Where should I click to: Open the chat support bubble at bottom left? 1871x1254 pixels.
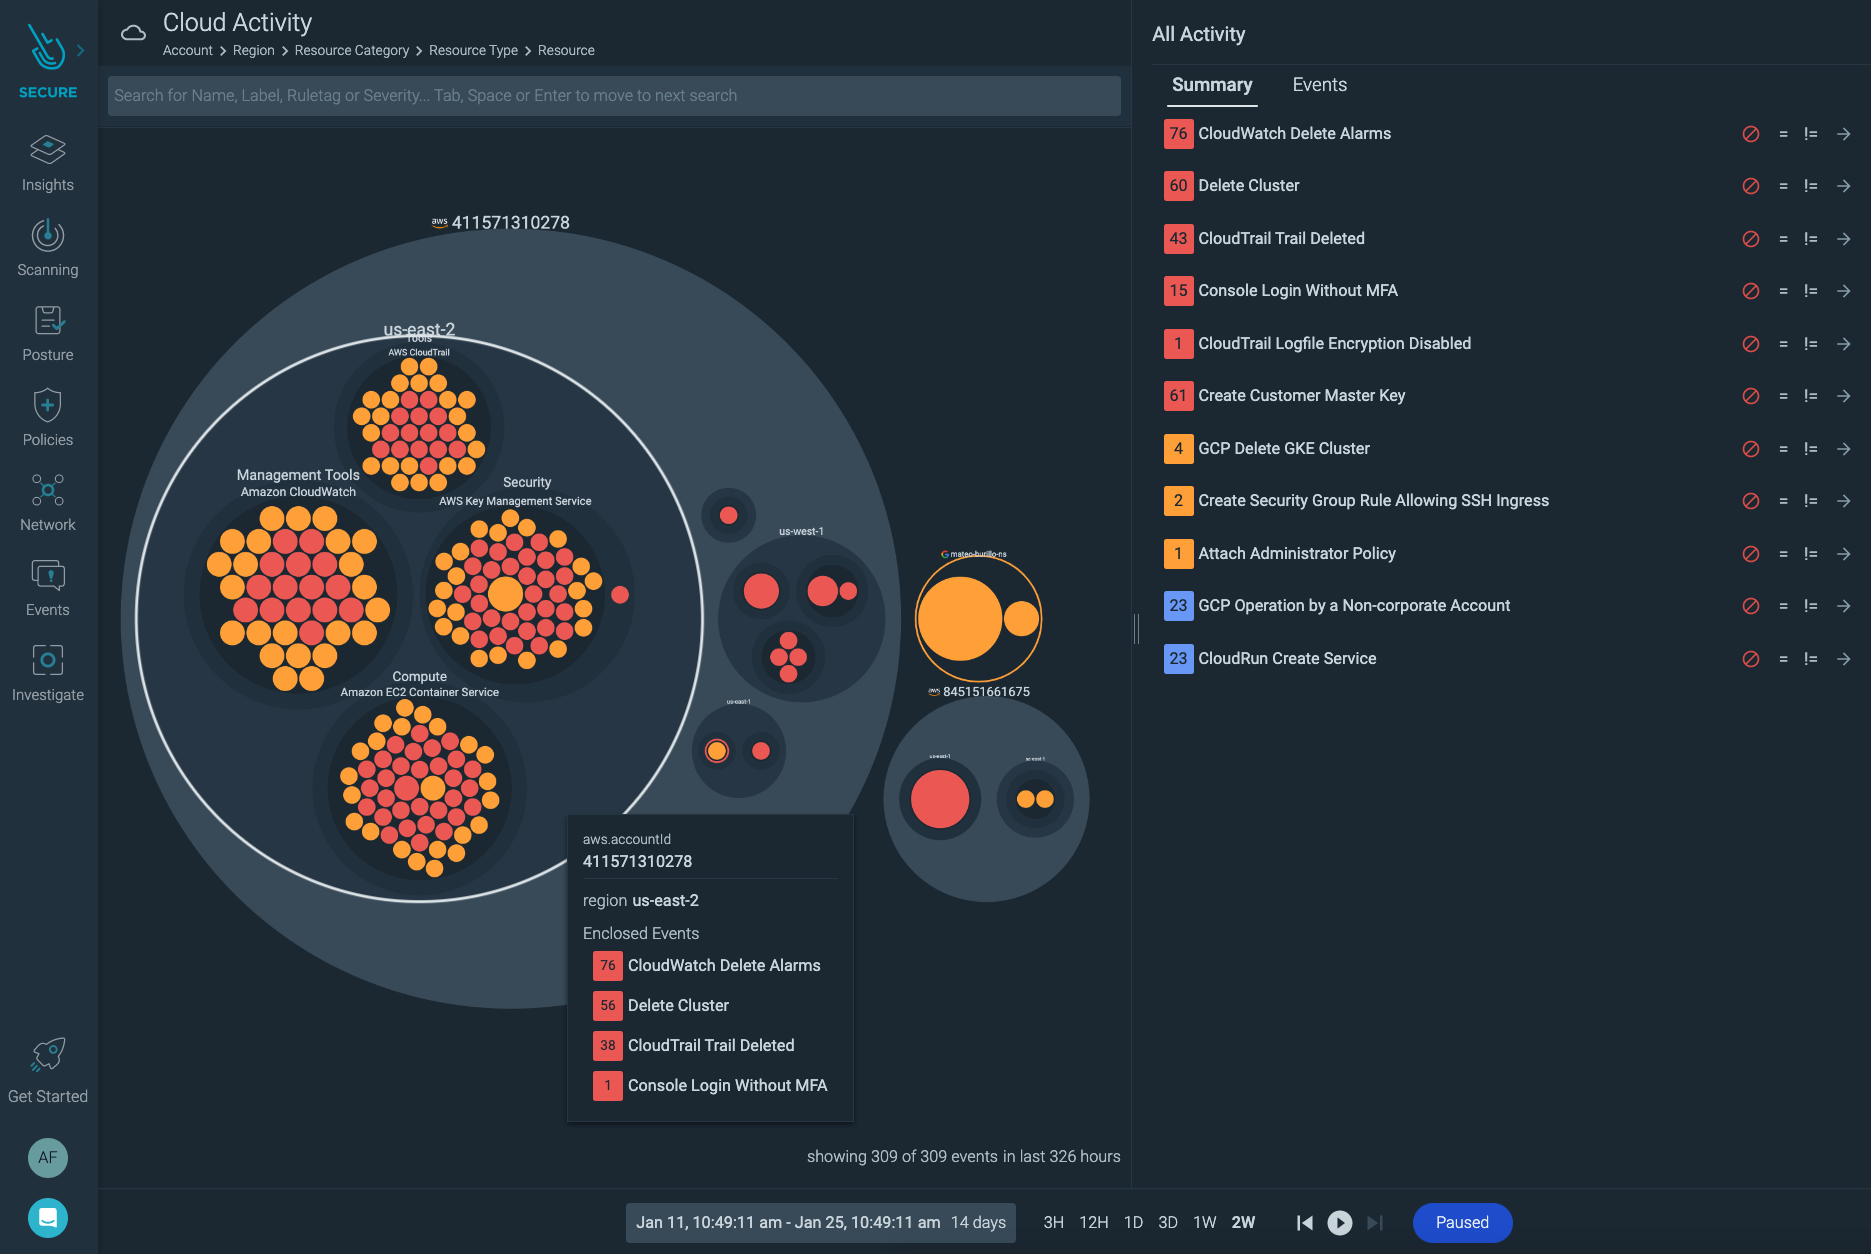(x=47, y=1217)
